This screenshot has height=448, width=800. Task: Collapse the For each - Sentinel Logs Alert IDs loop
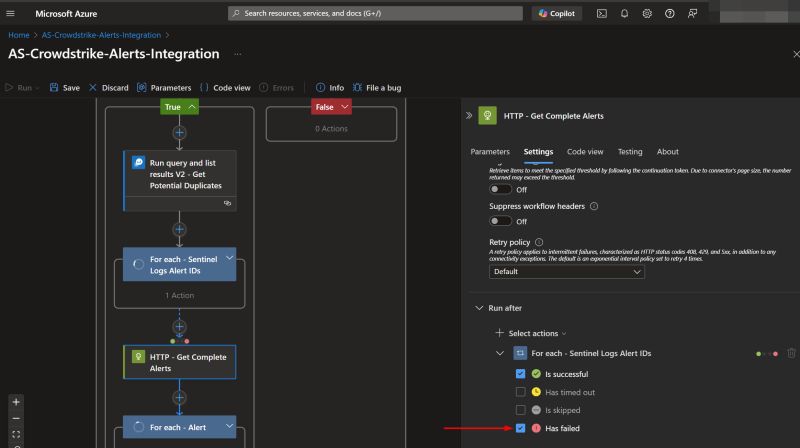pos(229,258)
